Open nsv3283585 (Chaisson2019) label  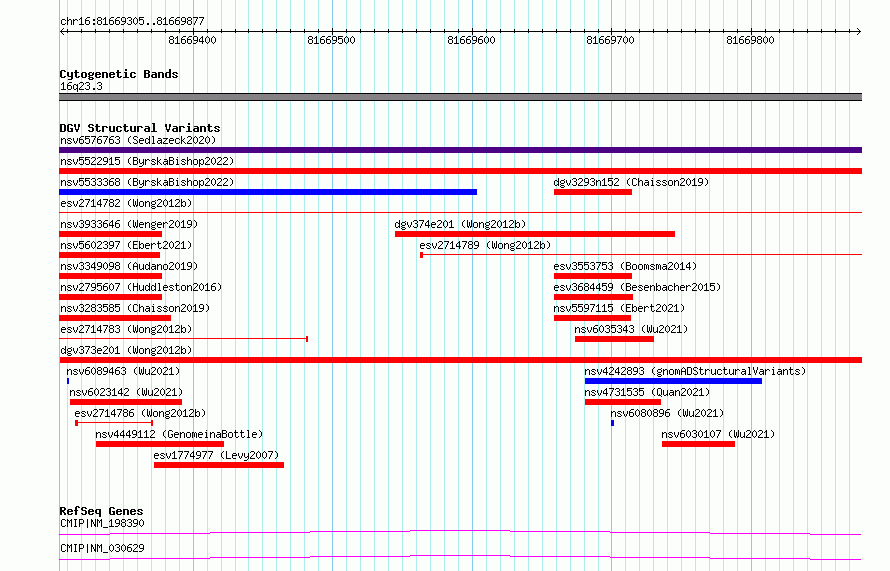click(x=135, y=308)
